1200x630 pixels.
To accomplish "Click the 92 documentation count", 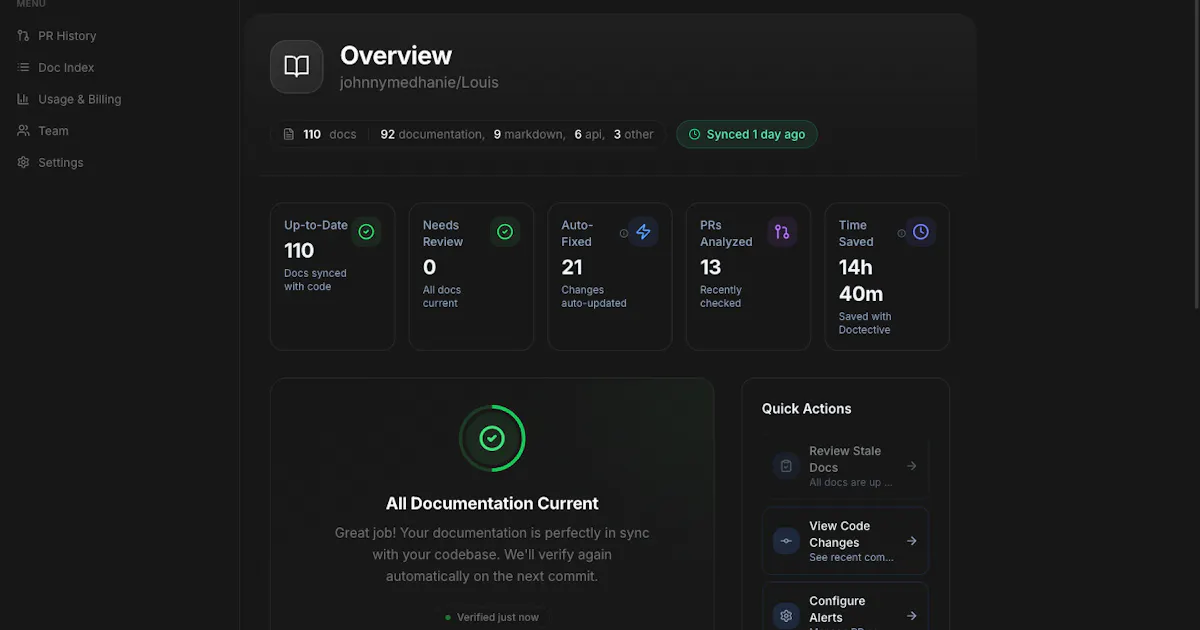I will click(x=432, y=134).
